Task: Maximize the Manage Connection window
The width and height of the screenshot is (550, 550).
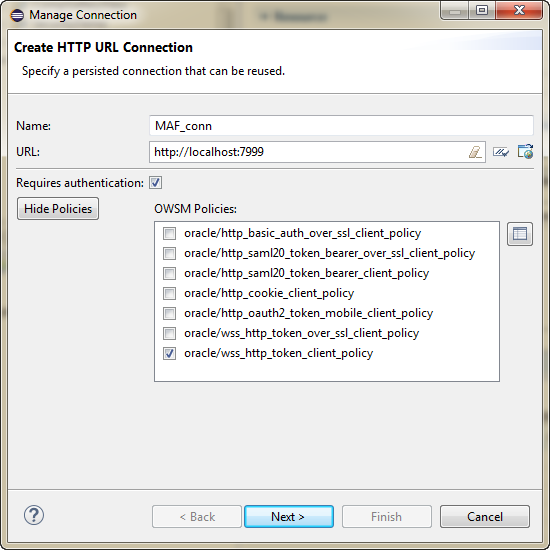Action: click(482, 11)
